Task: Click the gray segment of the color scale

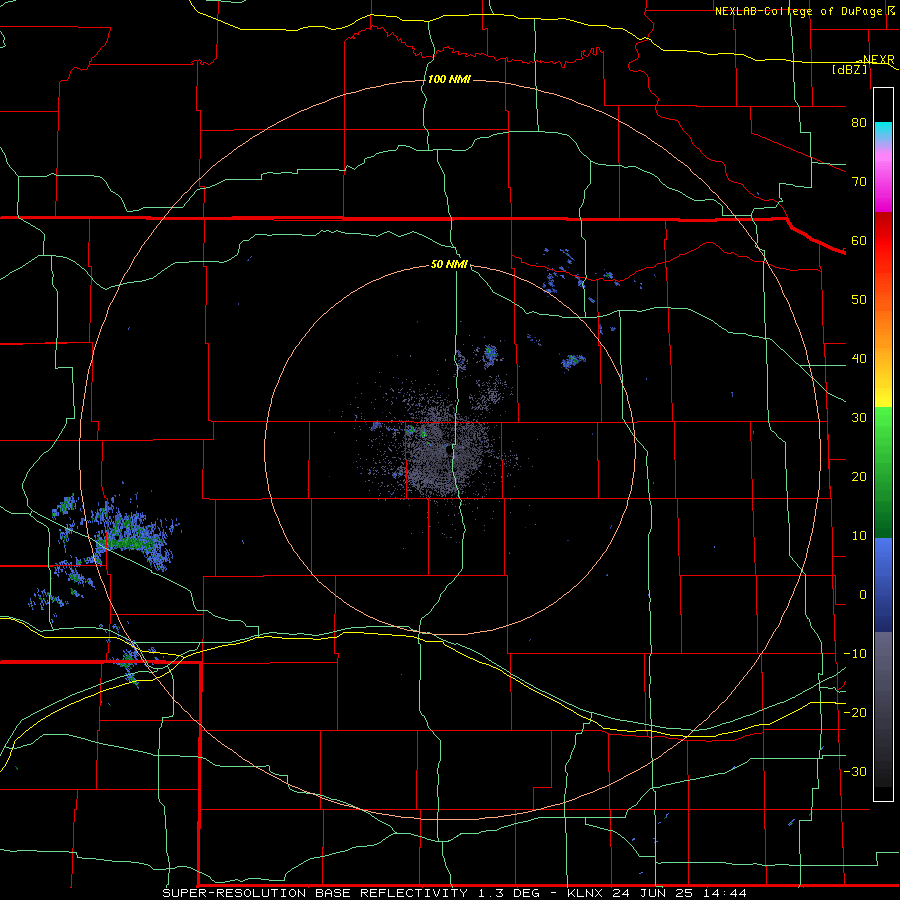Action: [883, 709]
